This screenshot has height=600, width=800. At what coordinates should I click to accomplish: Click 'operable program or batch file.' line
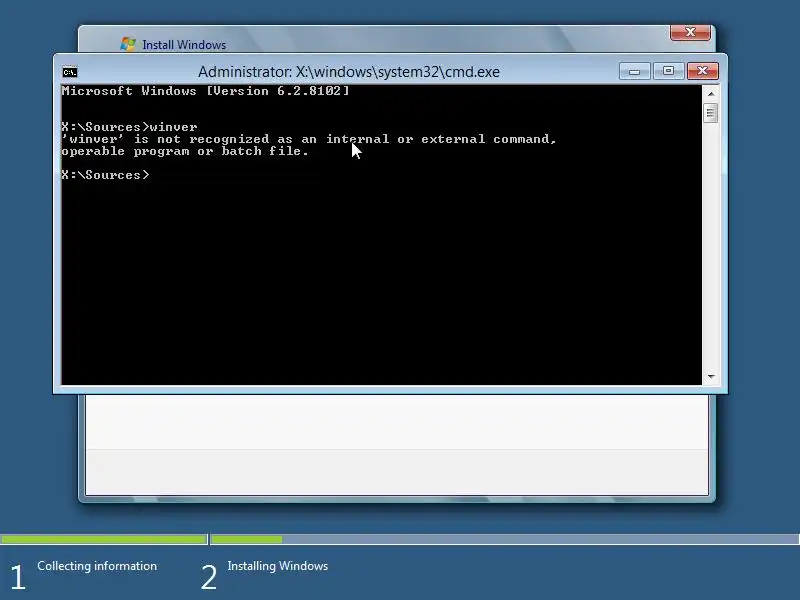[x=185, y=151]
